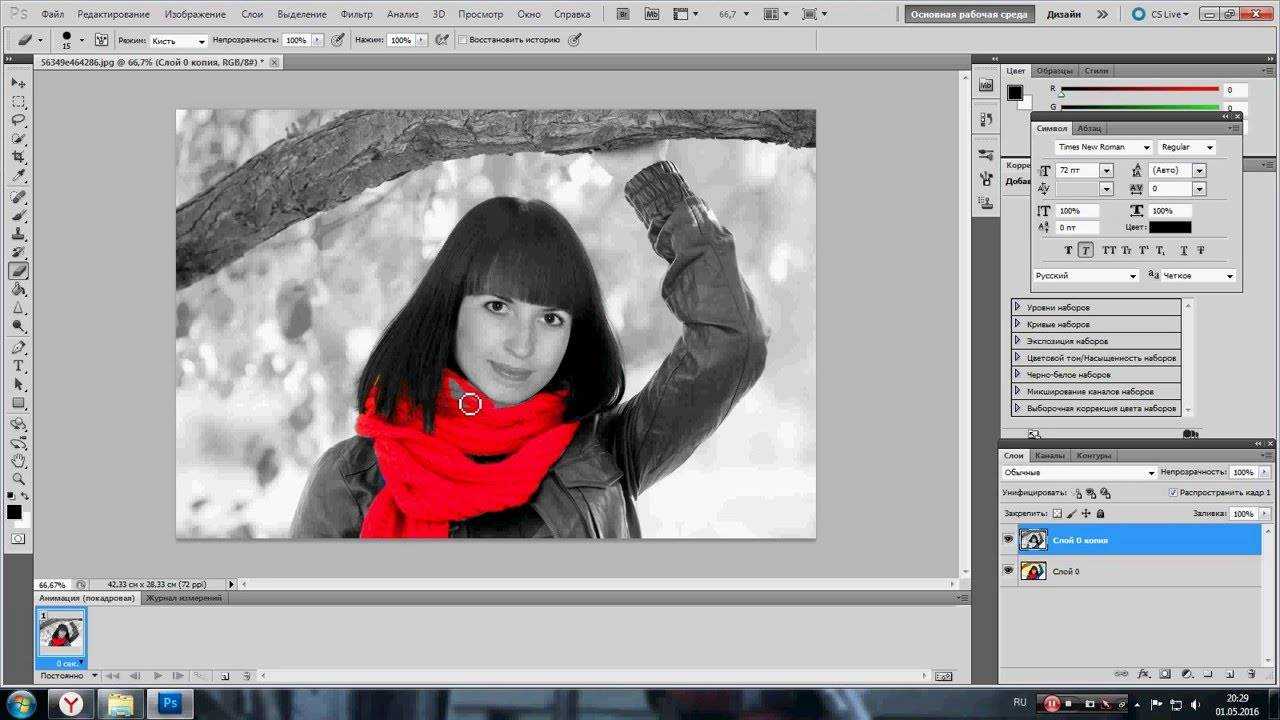Open Русский language dropdown
Screen dimensions: 1280x720
[x=1133, y=276]
